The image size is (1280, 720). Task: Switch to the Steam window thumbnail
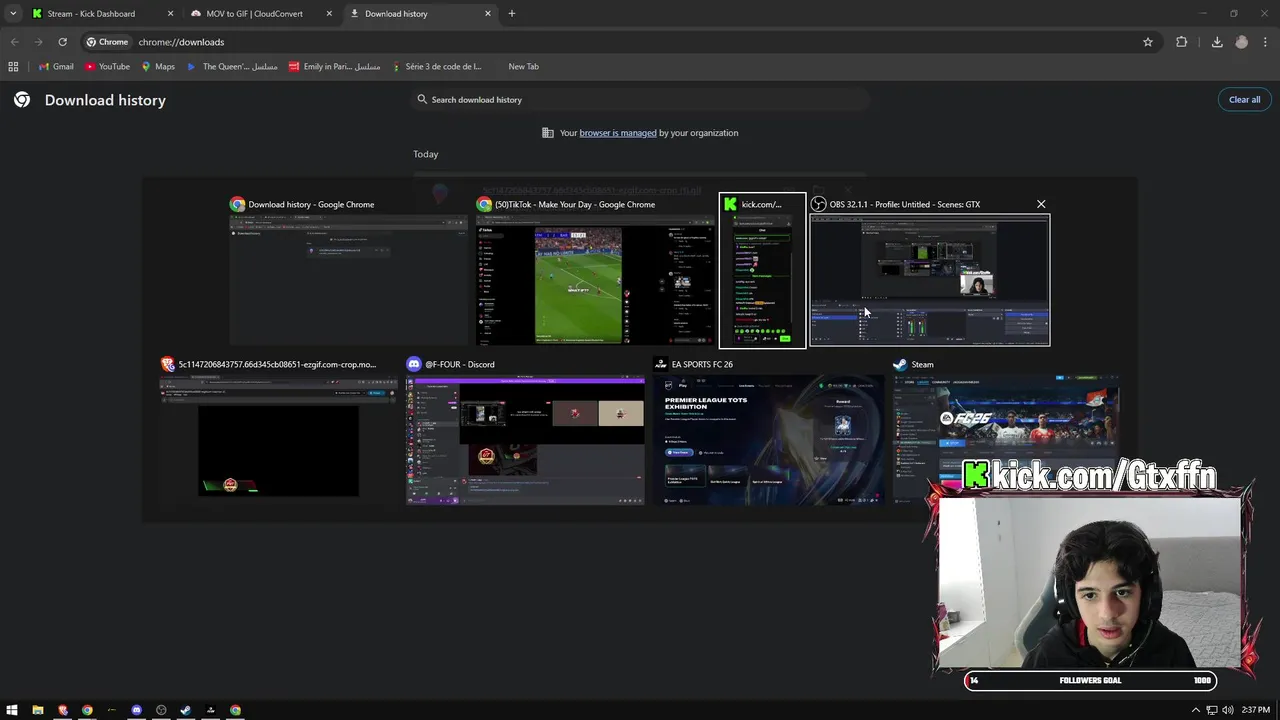pos(1005,430)
